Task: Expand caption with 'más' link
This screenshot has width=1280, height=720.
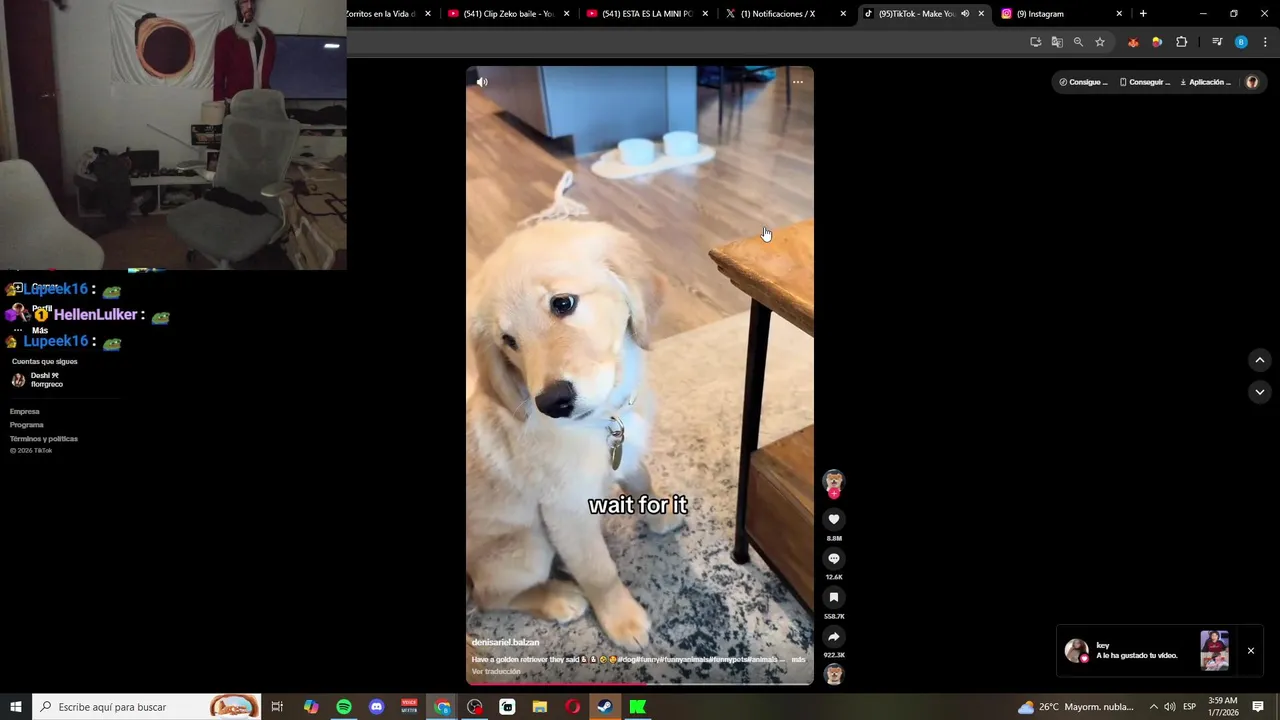Action: coord(798,660)
